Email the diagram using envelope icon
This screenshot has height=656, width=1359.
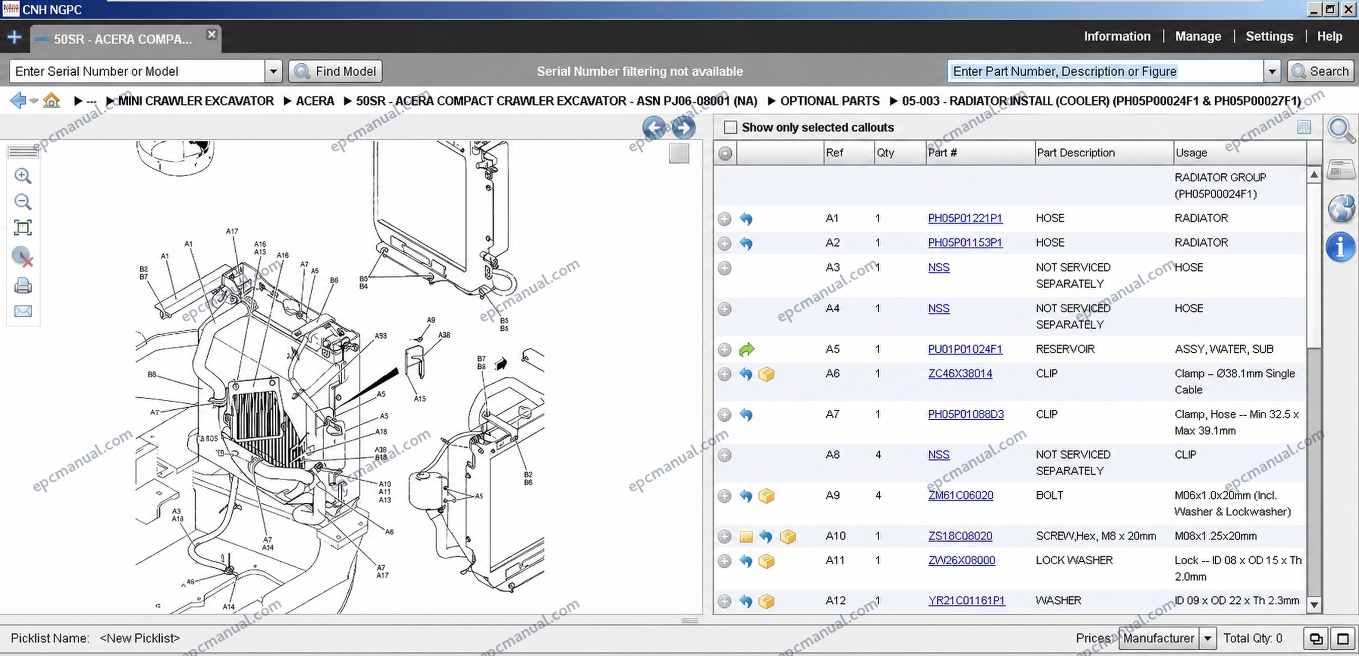(x=23, y=311)
